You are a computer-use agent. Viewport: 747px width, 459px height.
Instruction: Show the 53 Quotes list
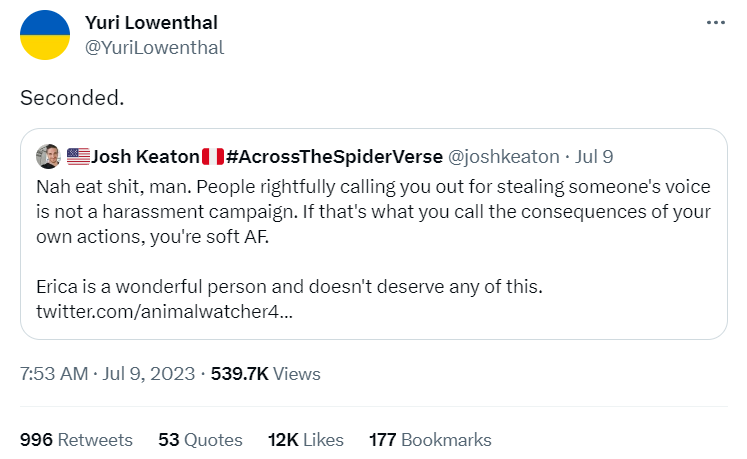click(x=200, y=440)
